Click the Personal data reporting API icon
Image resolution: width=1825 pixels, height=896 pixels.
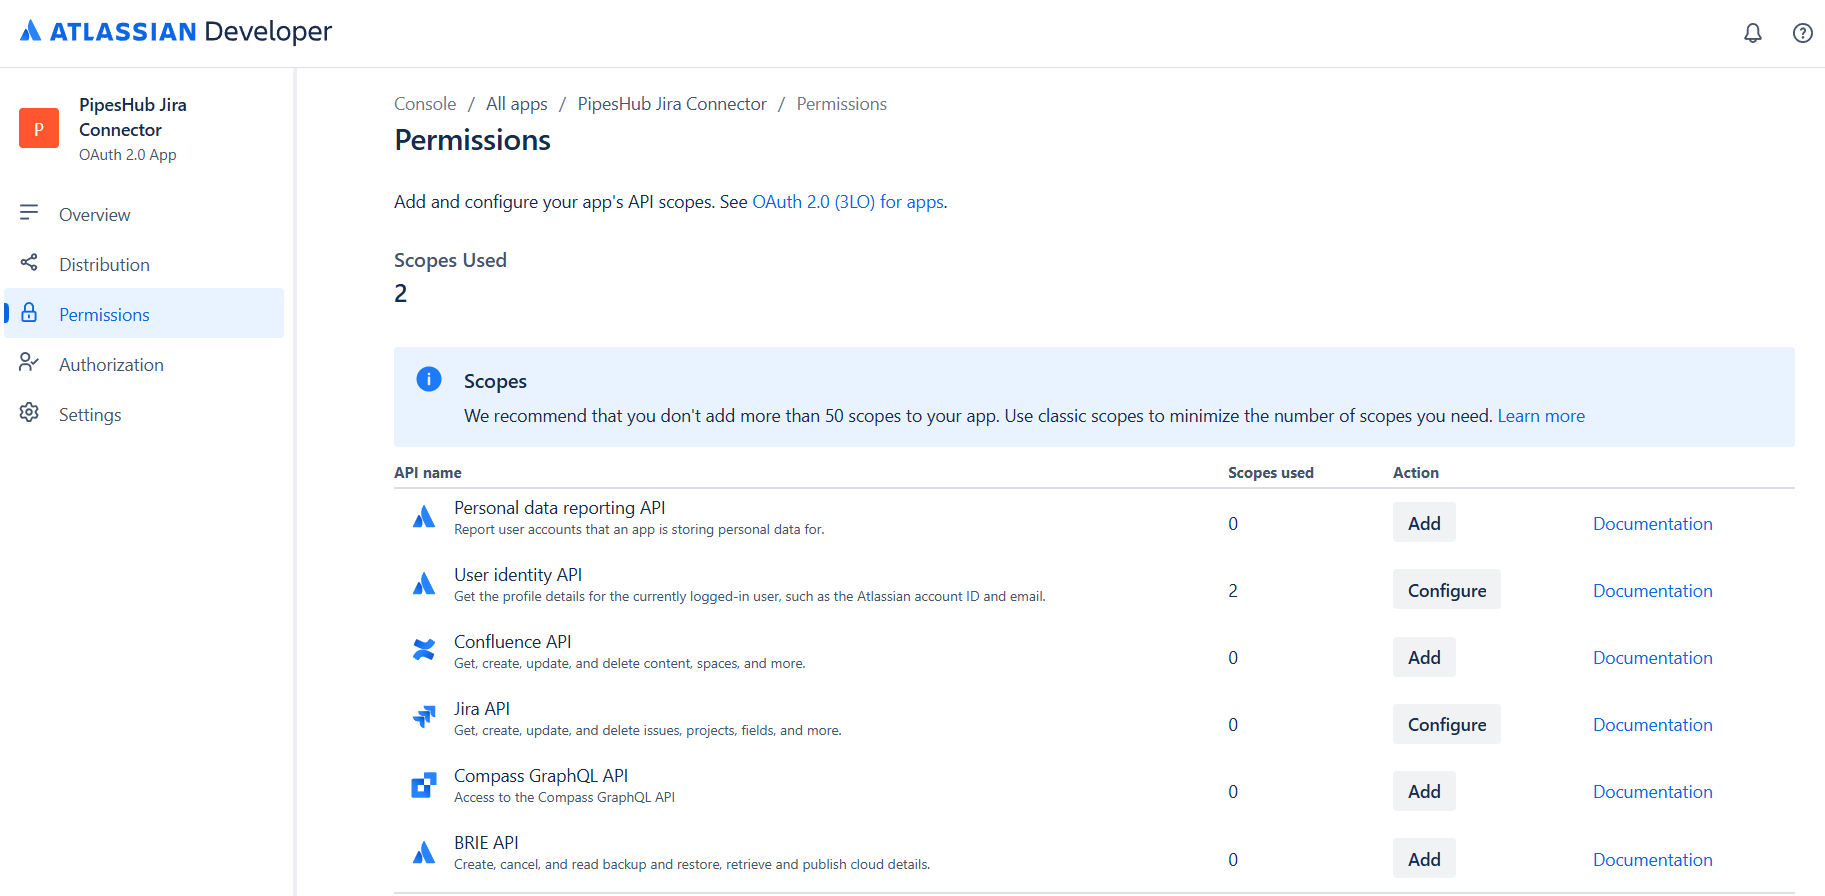click(x=424, y=517)
